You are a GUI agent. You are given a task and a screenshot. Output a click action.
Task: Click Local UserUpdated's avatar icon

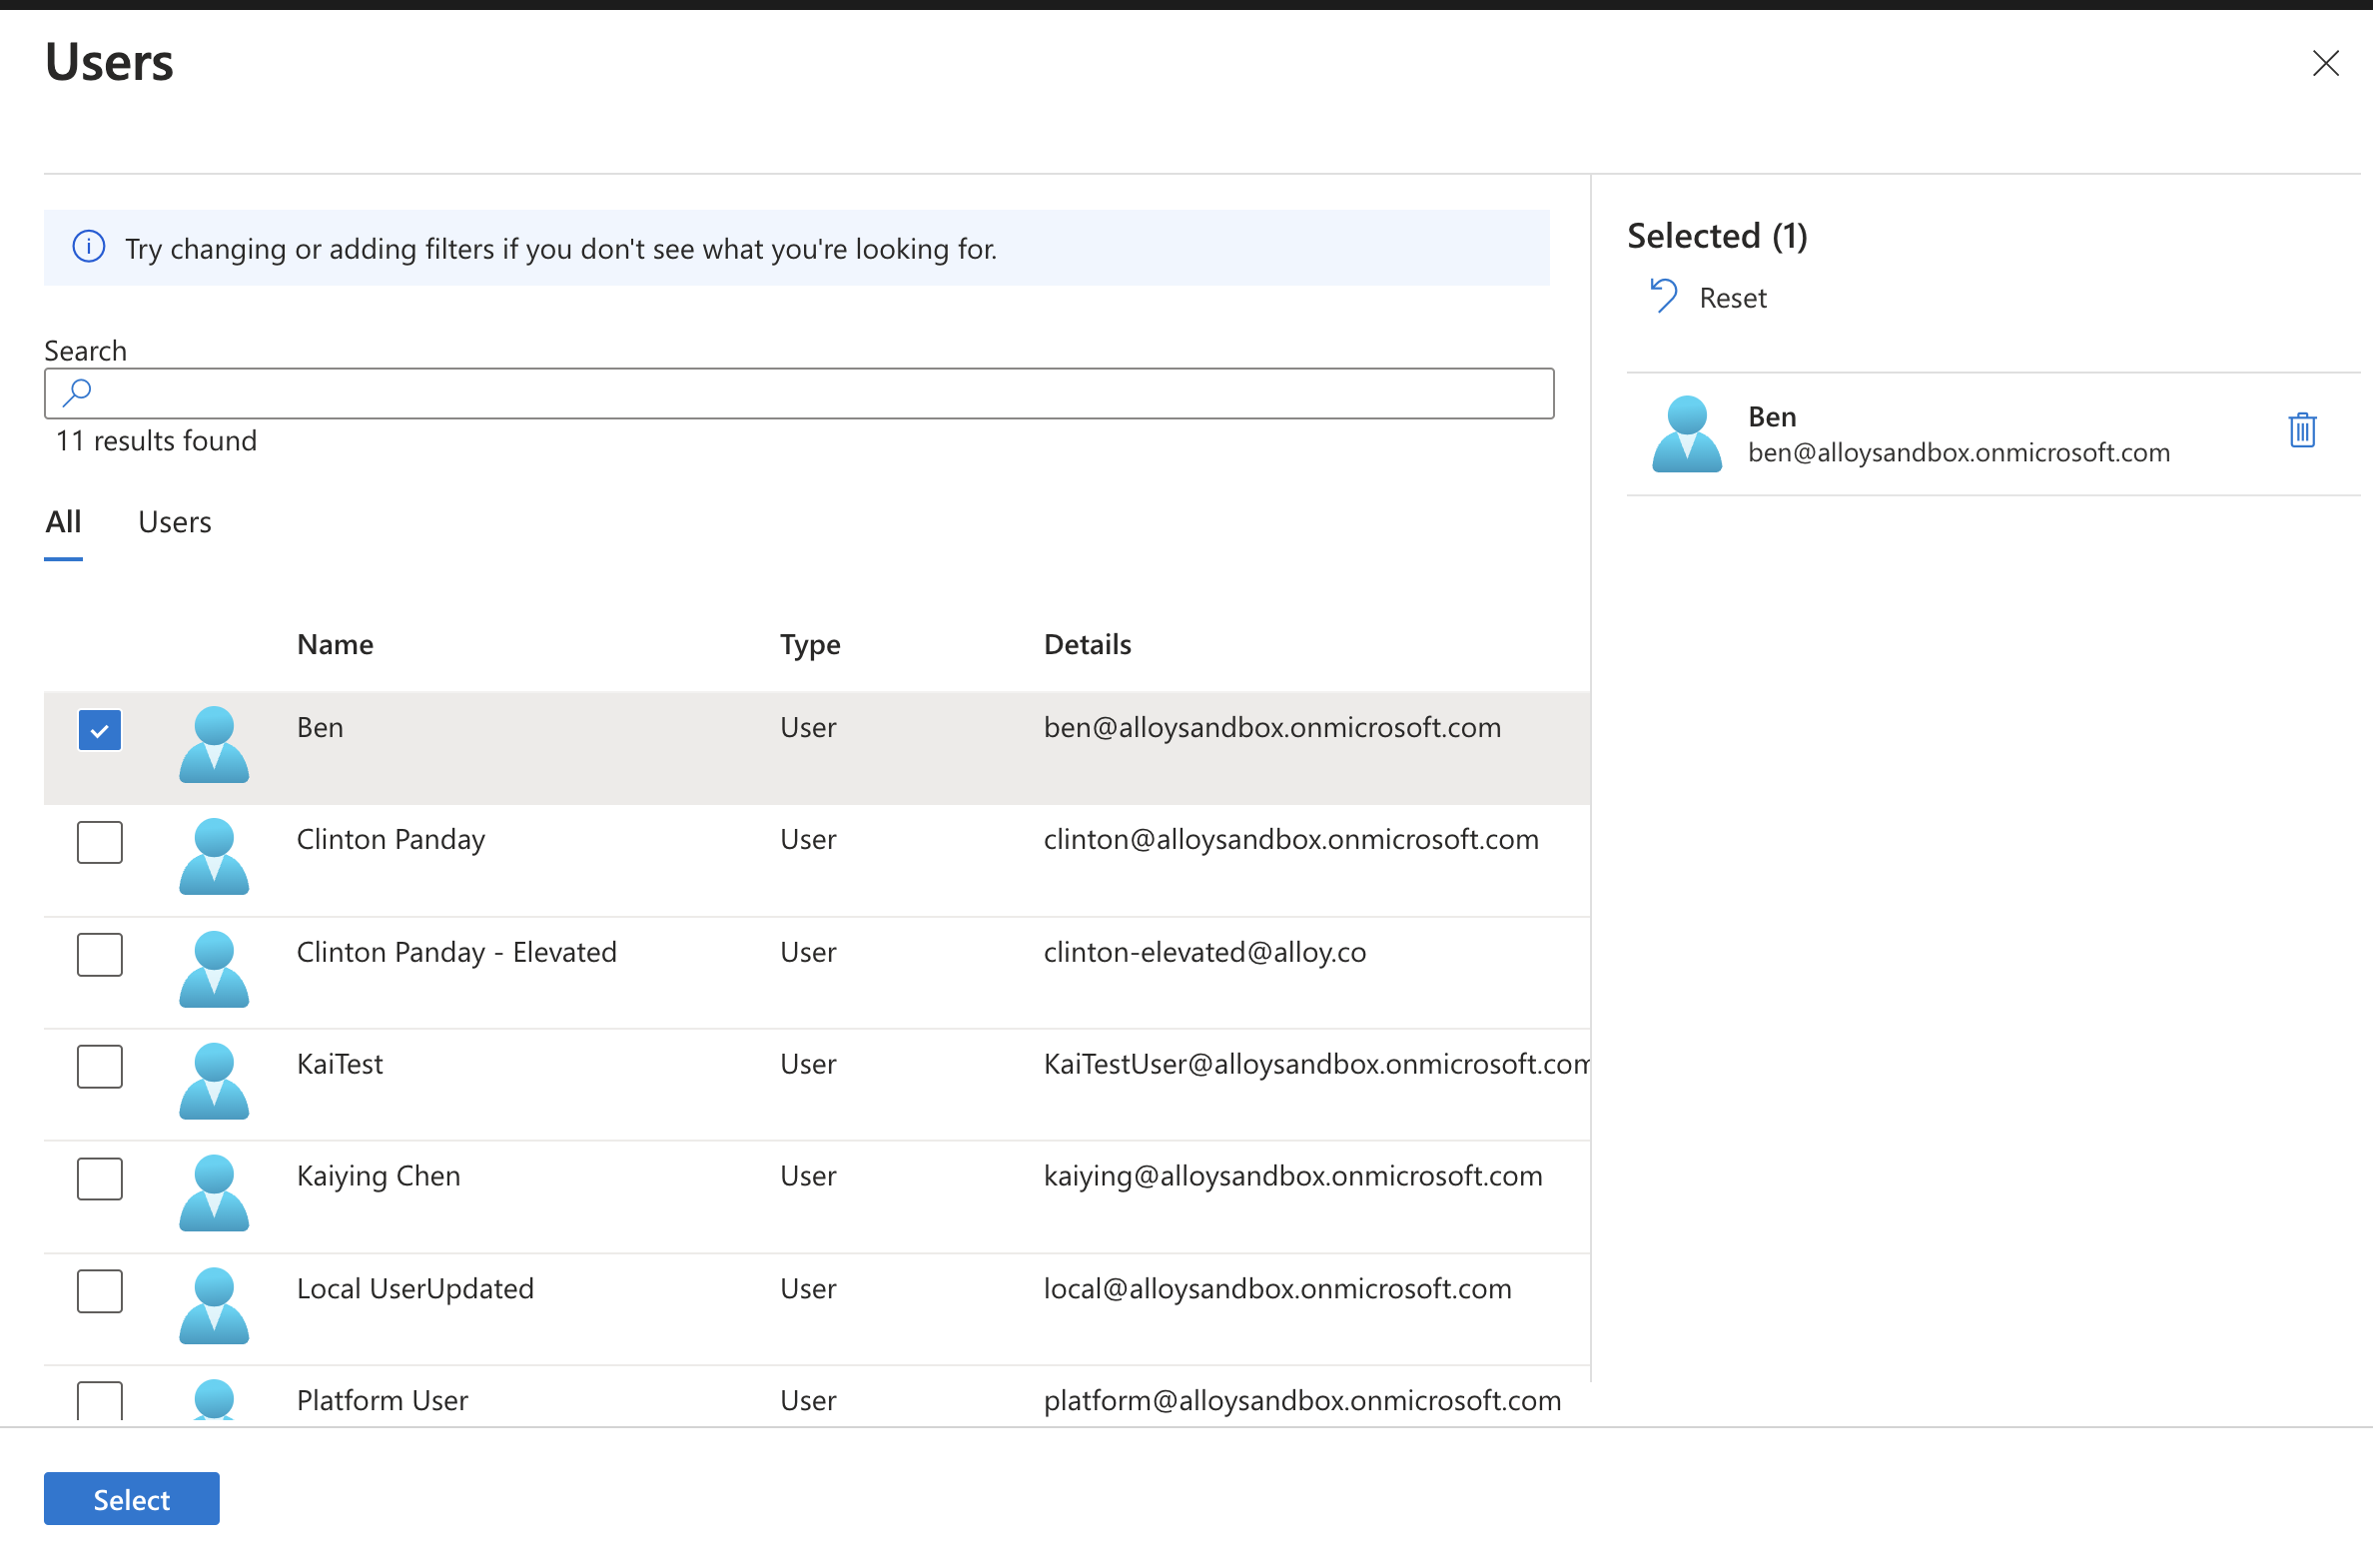(214, 1305)
